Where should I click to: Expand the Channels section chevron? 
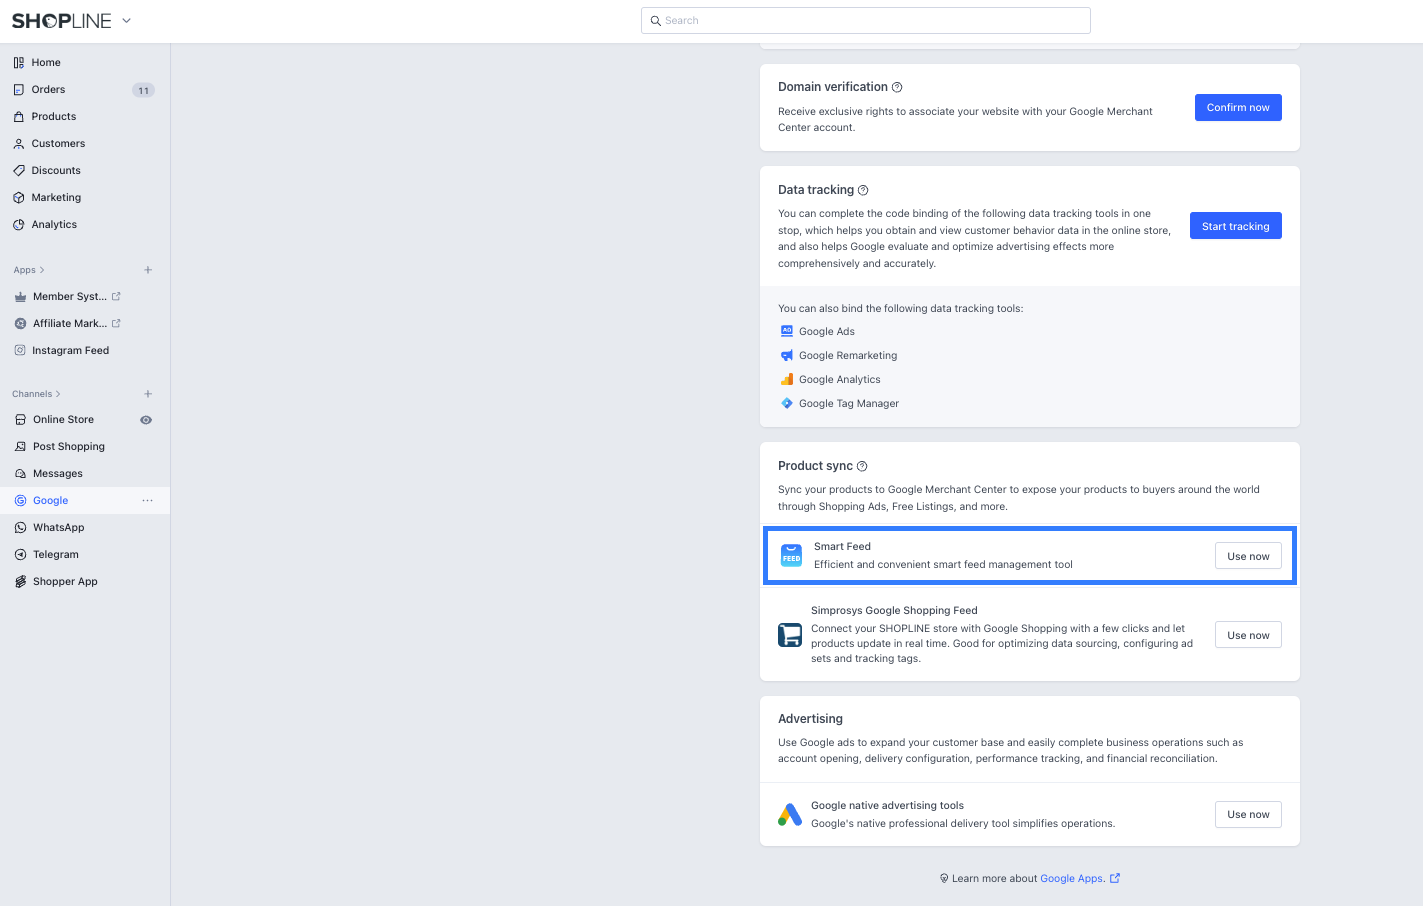58,394
